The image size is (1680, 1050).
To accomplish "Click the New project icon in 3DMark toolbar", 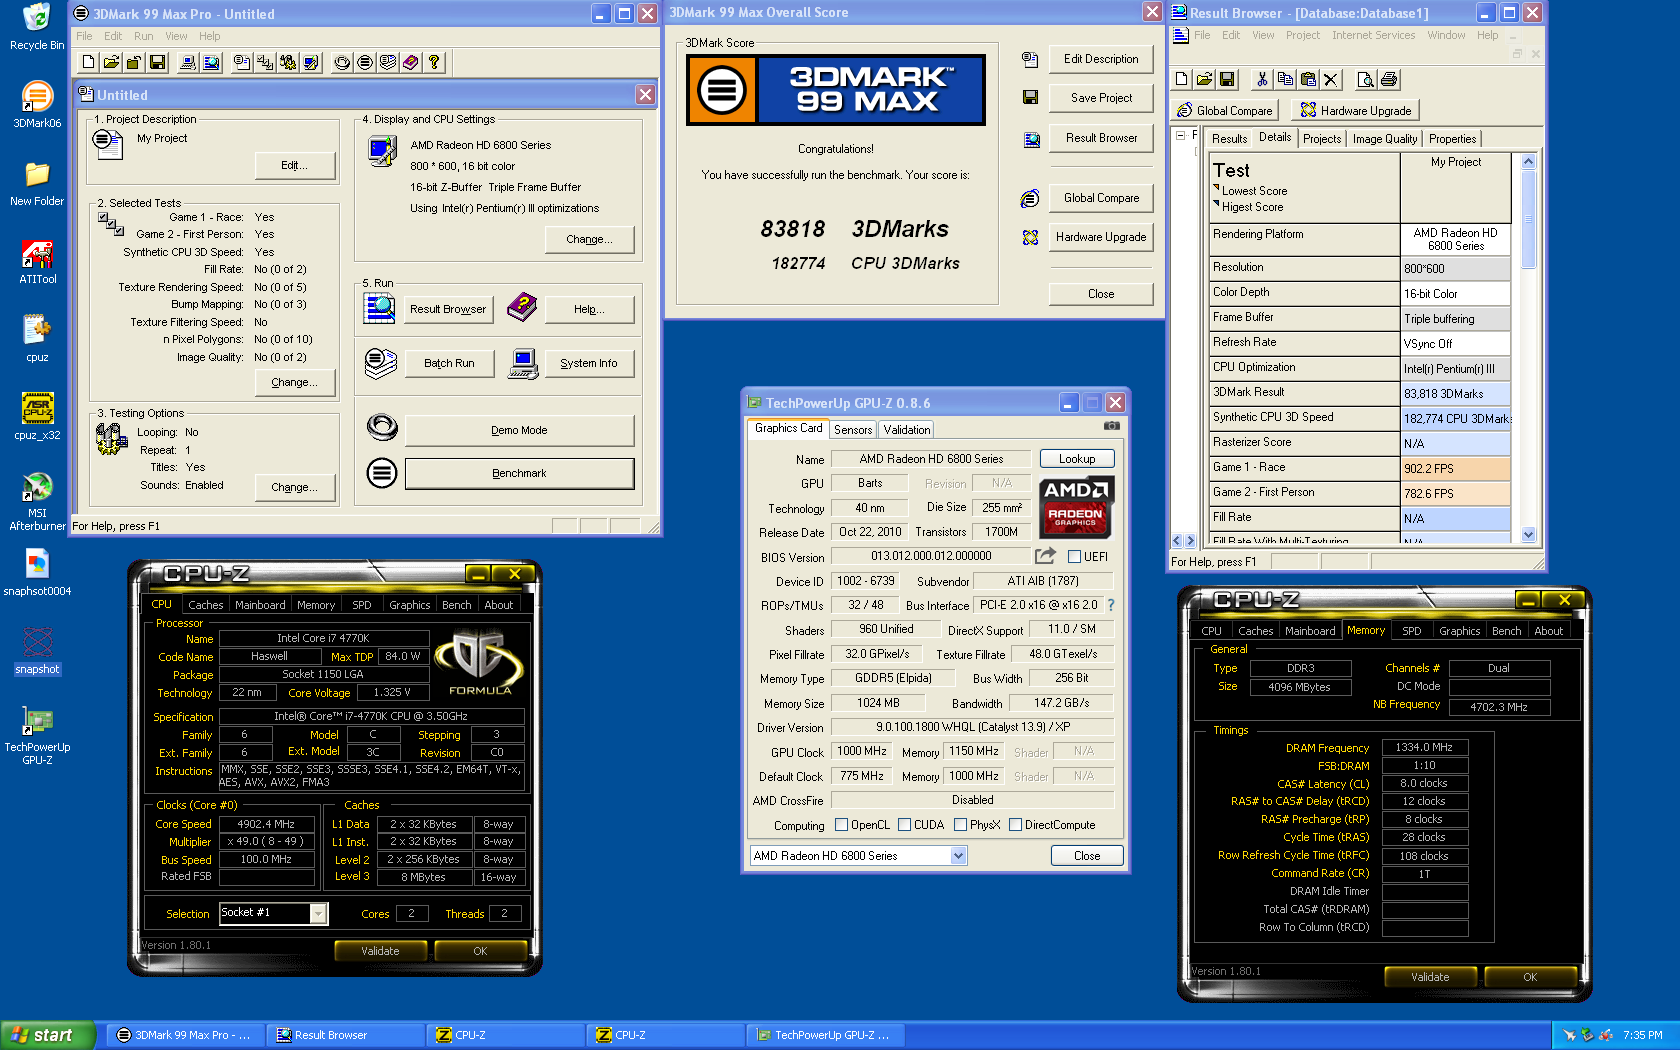I will pyautogui.click(x=89, y=62).
